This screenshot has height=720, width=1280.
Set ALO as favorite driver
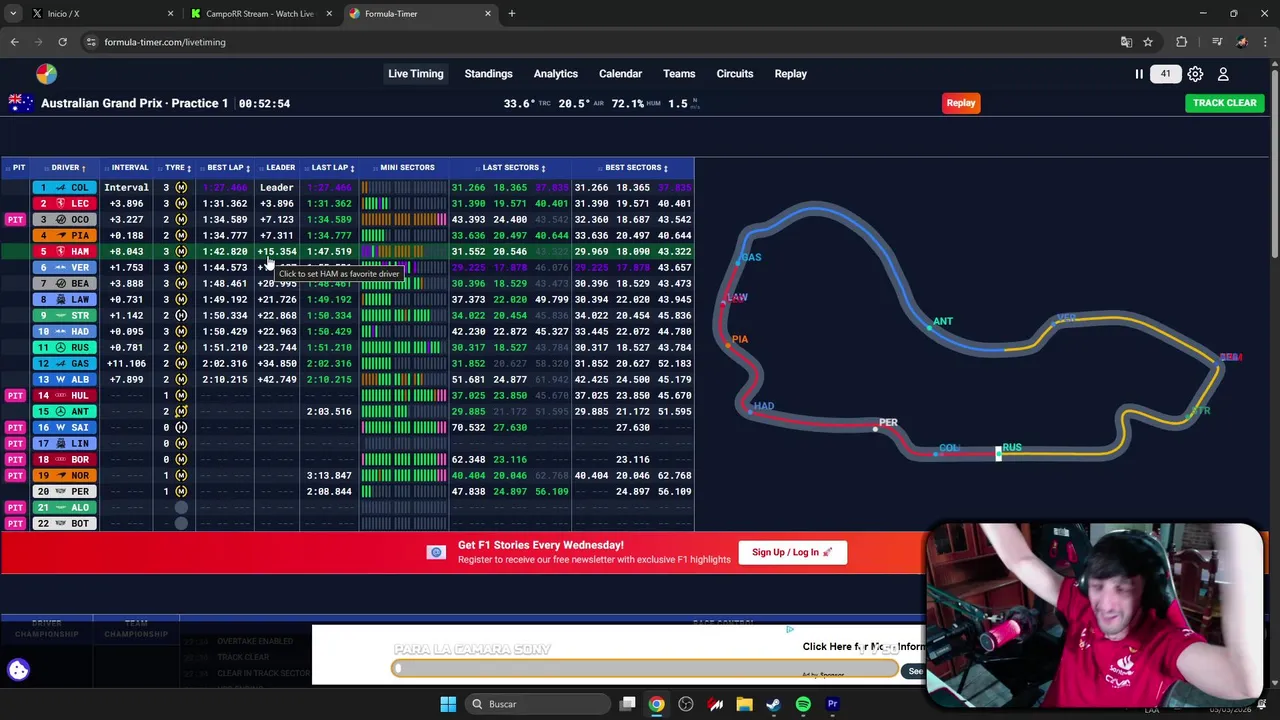click(x=65, y=507)
